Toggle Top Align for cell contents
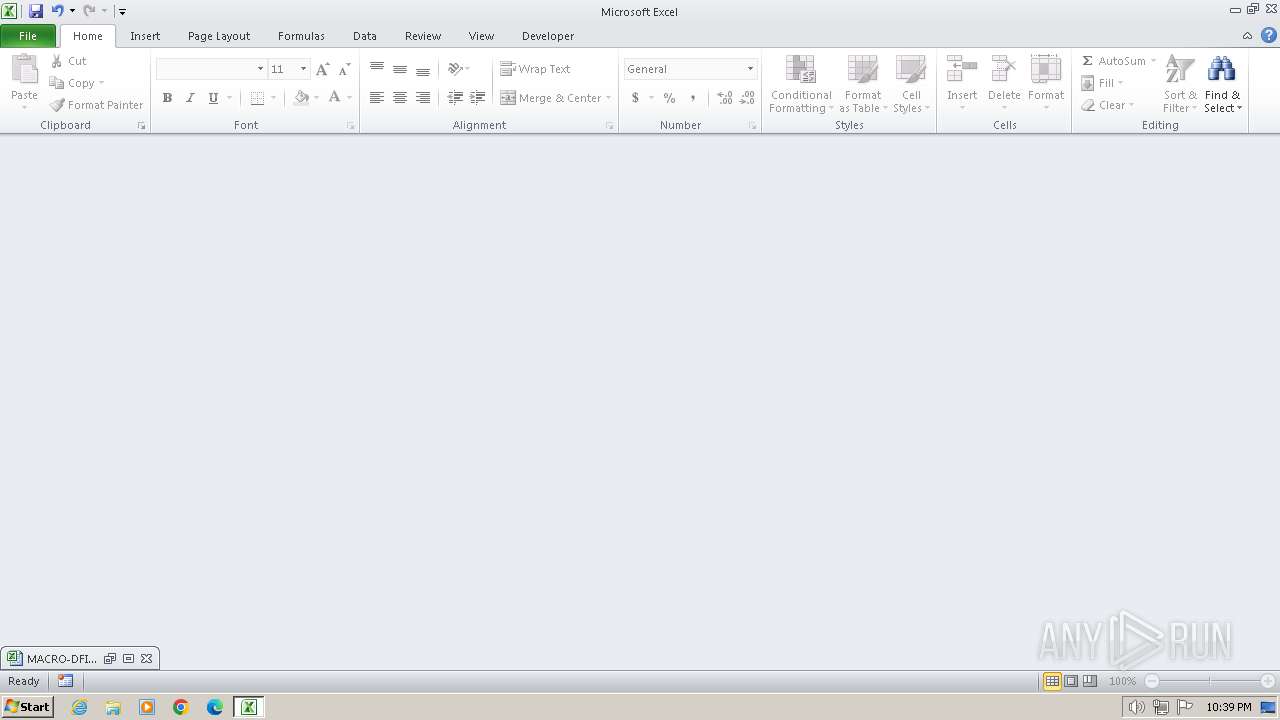The height and width of the screenshot is (720, 1280). (x=377, y=69)
